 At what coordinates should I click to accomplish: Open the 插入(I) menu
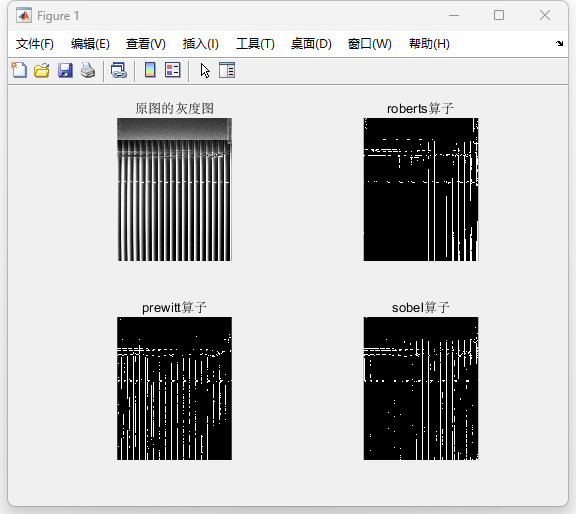coord(201,44)
